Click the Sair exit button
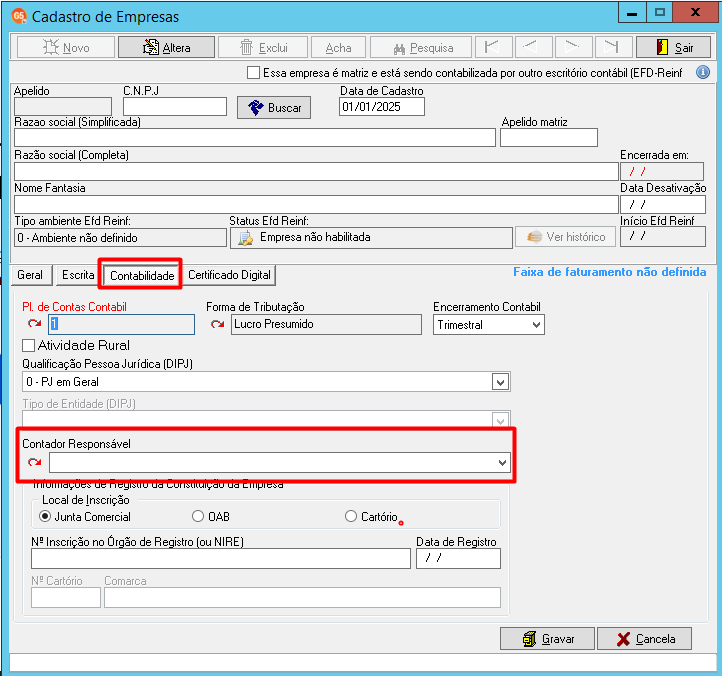The height and width of the screenshot is (676, 722). pyautogui.click(x=674, y=47)
